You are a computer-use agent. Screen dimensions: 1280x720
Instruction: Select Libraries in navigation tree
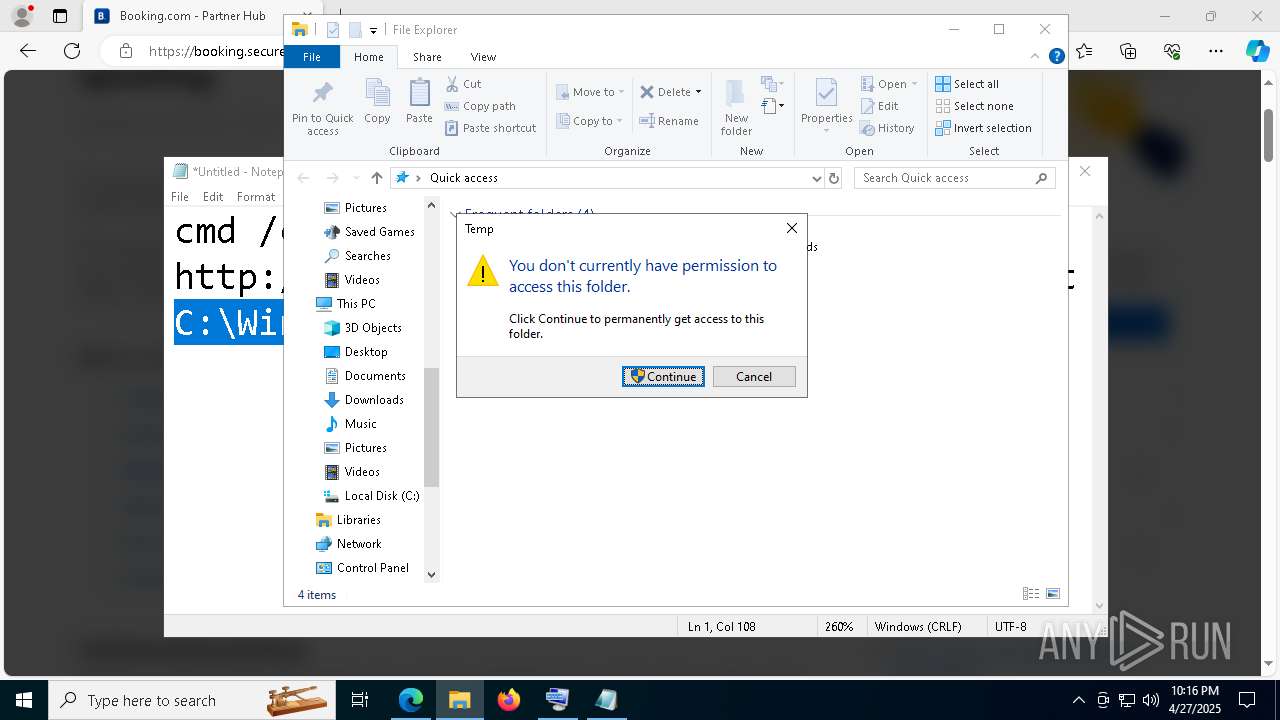pyautogui.click(x=348, y=520)
